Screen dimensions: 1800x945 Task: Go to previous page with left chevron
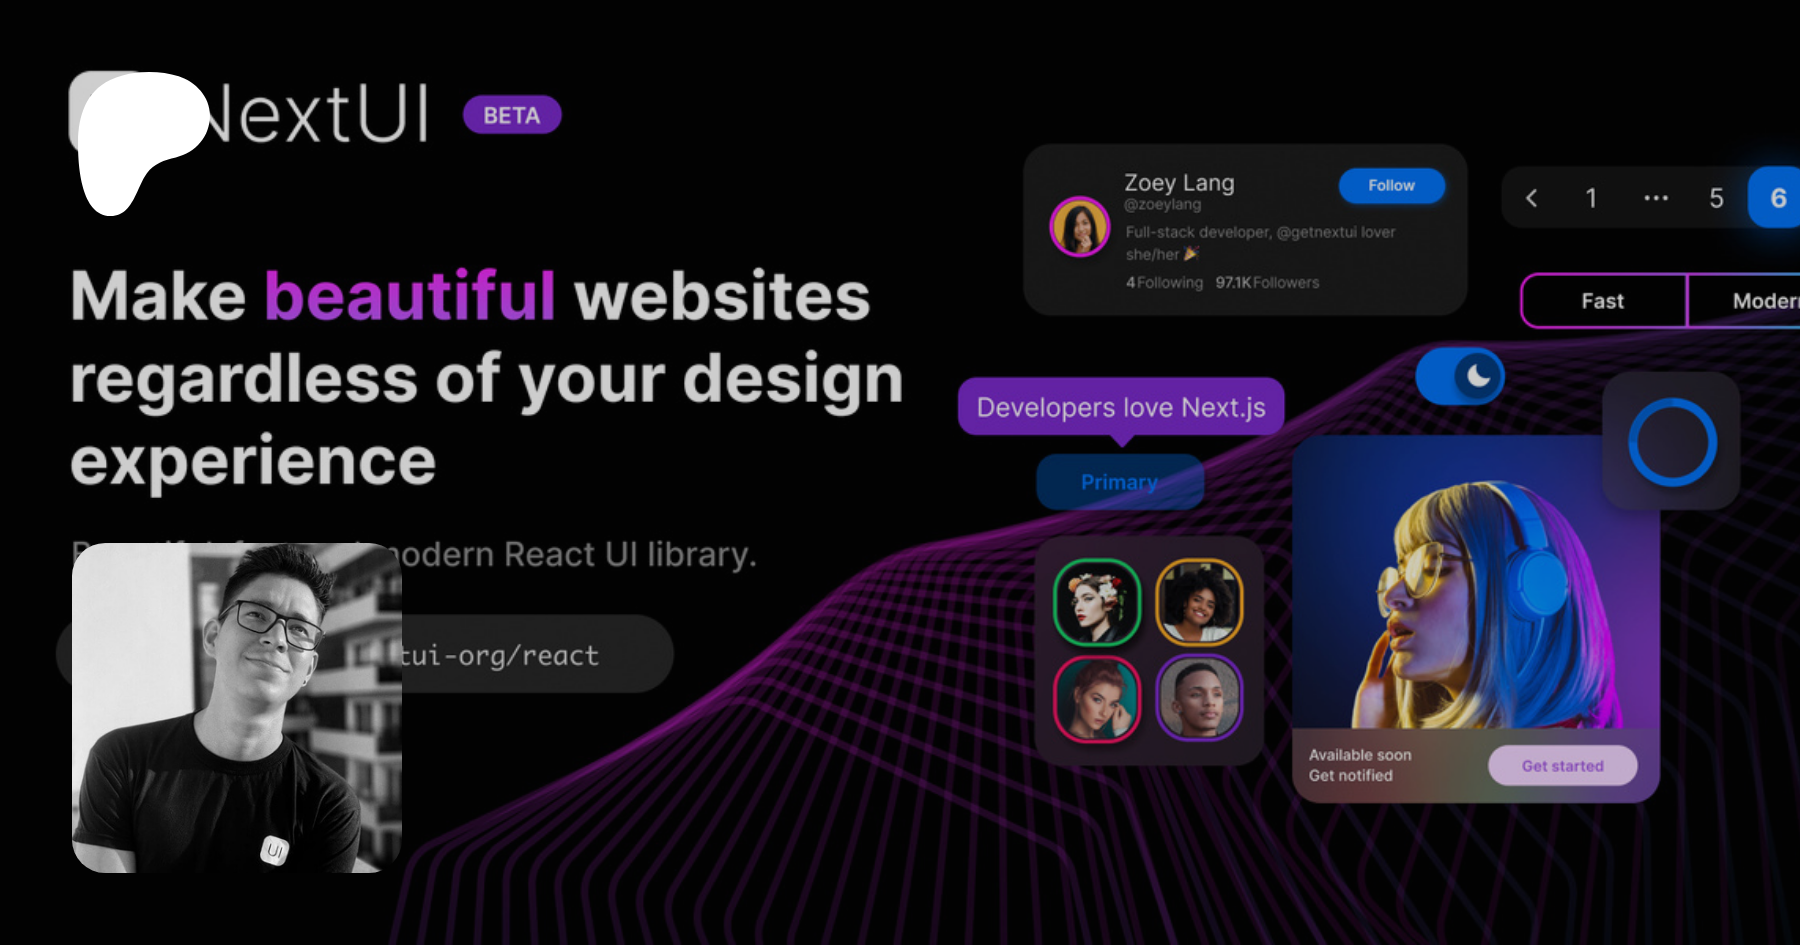(1532, 198)
